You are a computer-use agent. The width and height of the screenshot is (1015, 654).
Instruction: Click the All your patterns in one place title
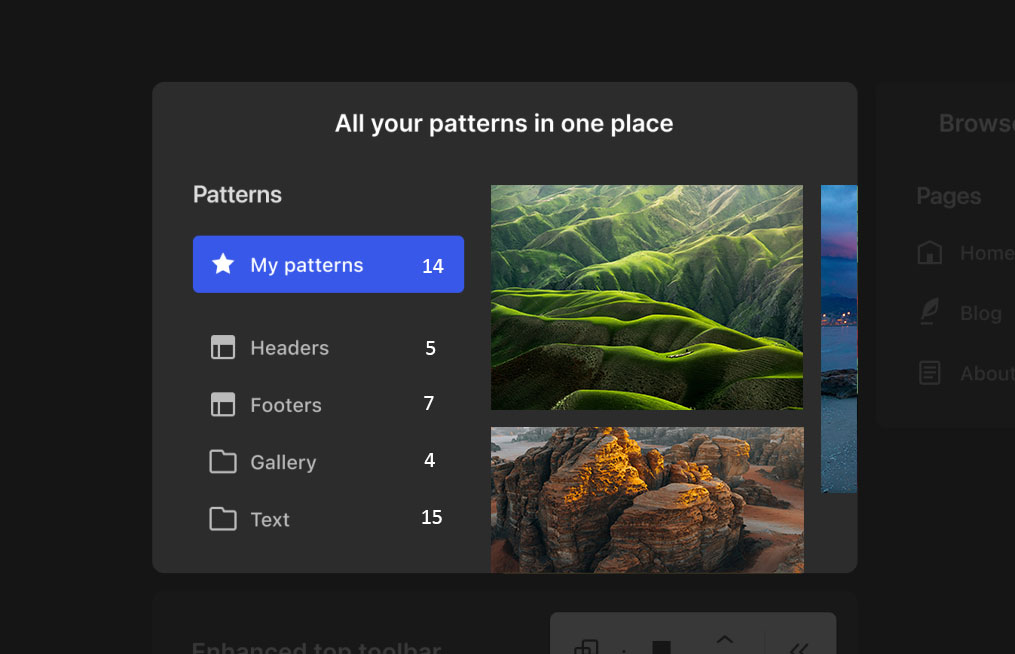point(504,124)
